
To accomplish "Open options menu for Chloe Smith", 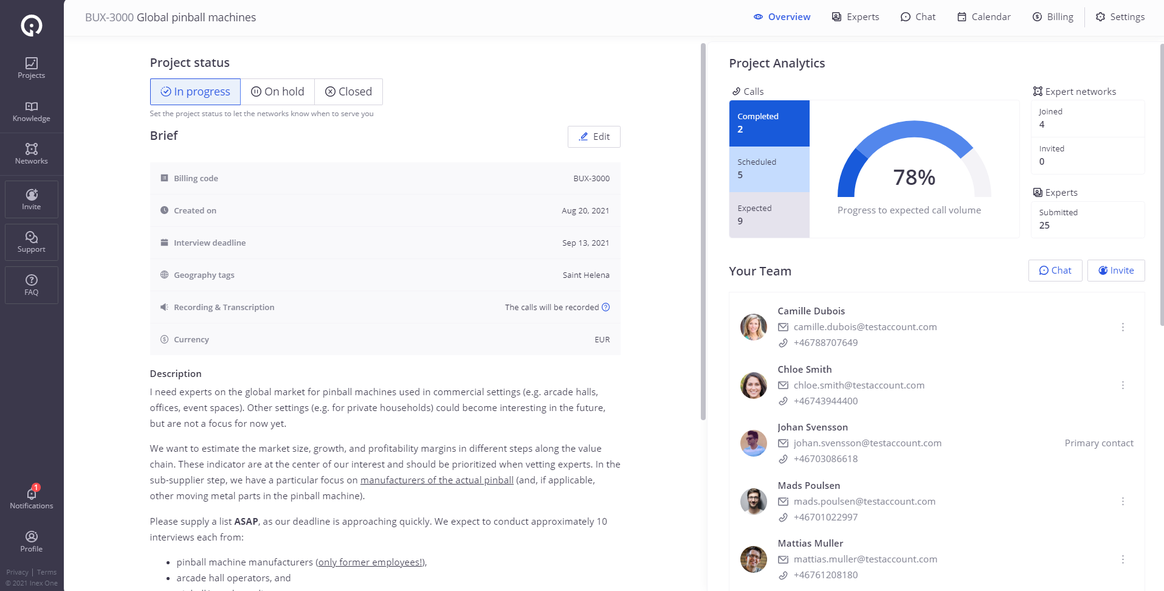I will [x=1122, y=385].
